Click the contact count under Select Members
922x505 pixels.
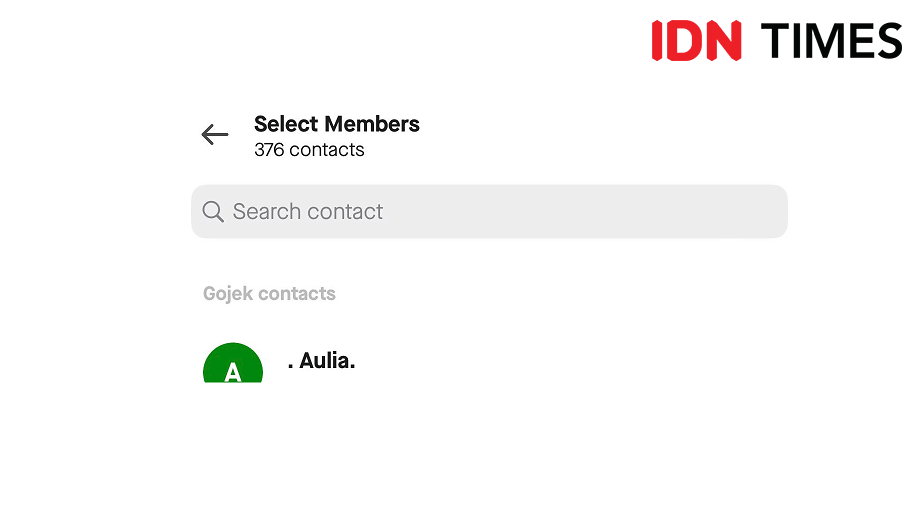click(309, 150)
